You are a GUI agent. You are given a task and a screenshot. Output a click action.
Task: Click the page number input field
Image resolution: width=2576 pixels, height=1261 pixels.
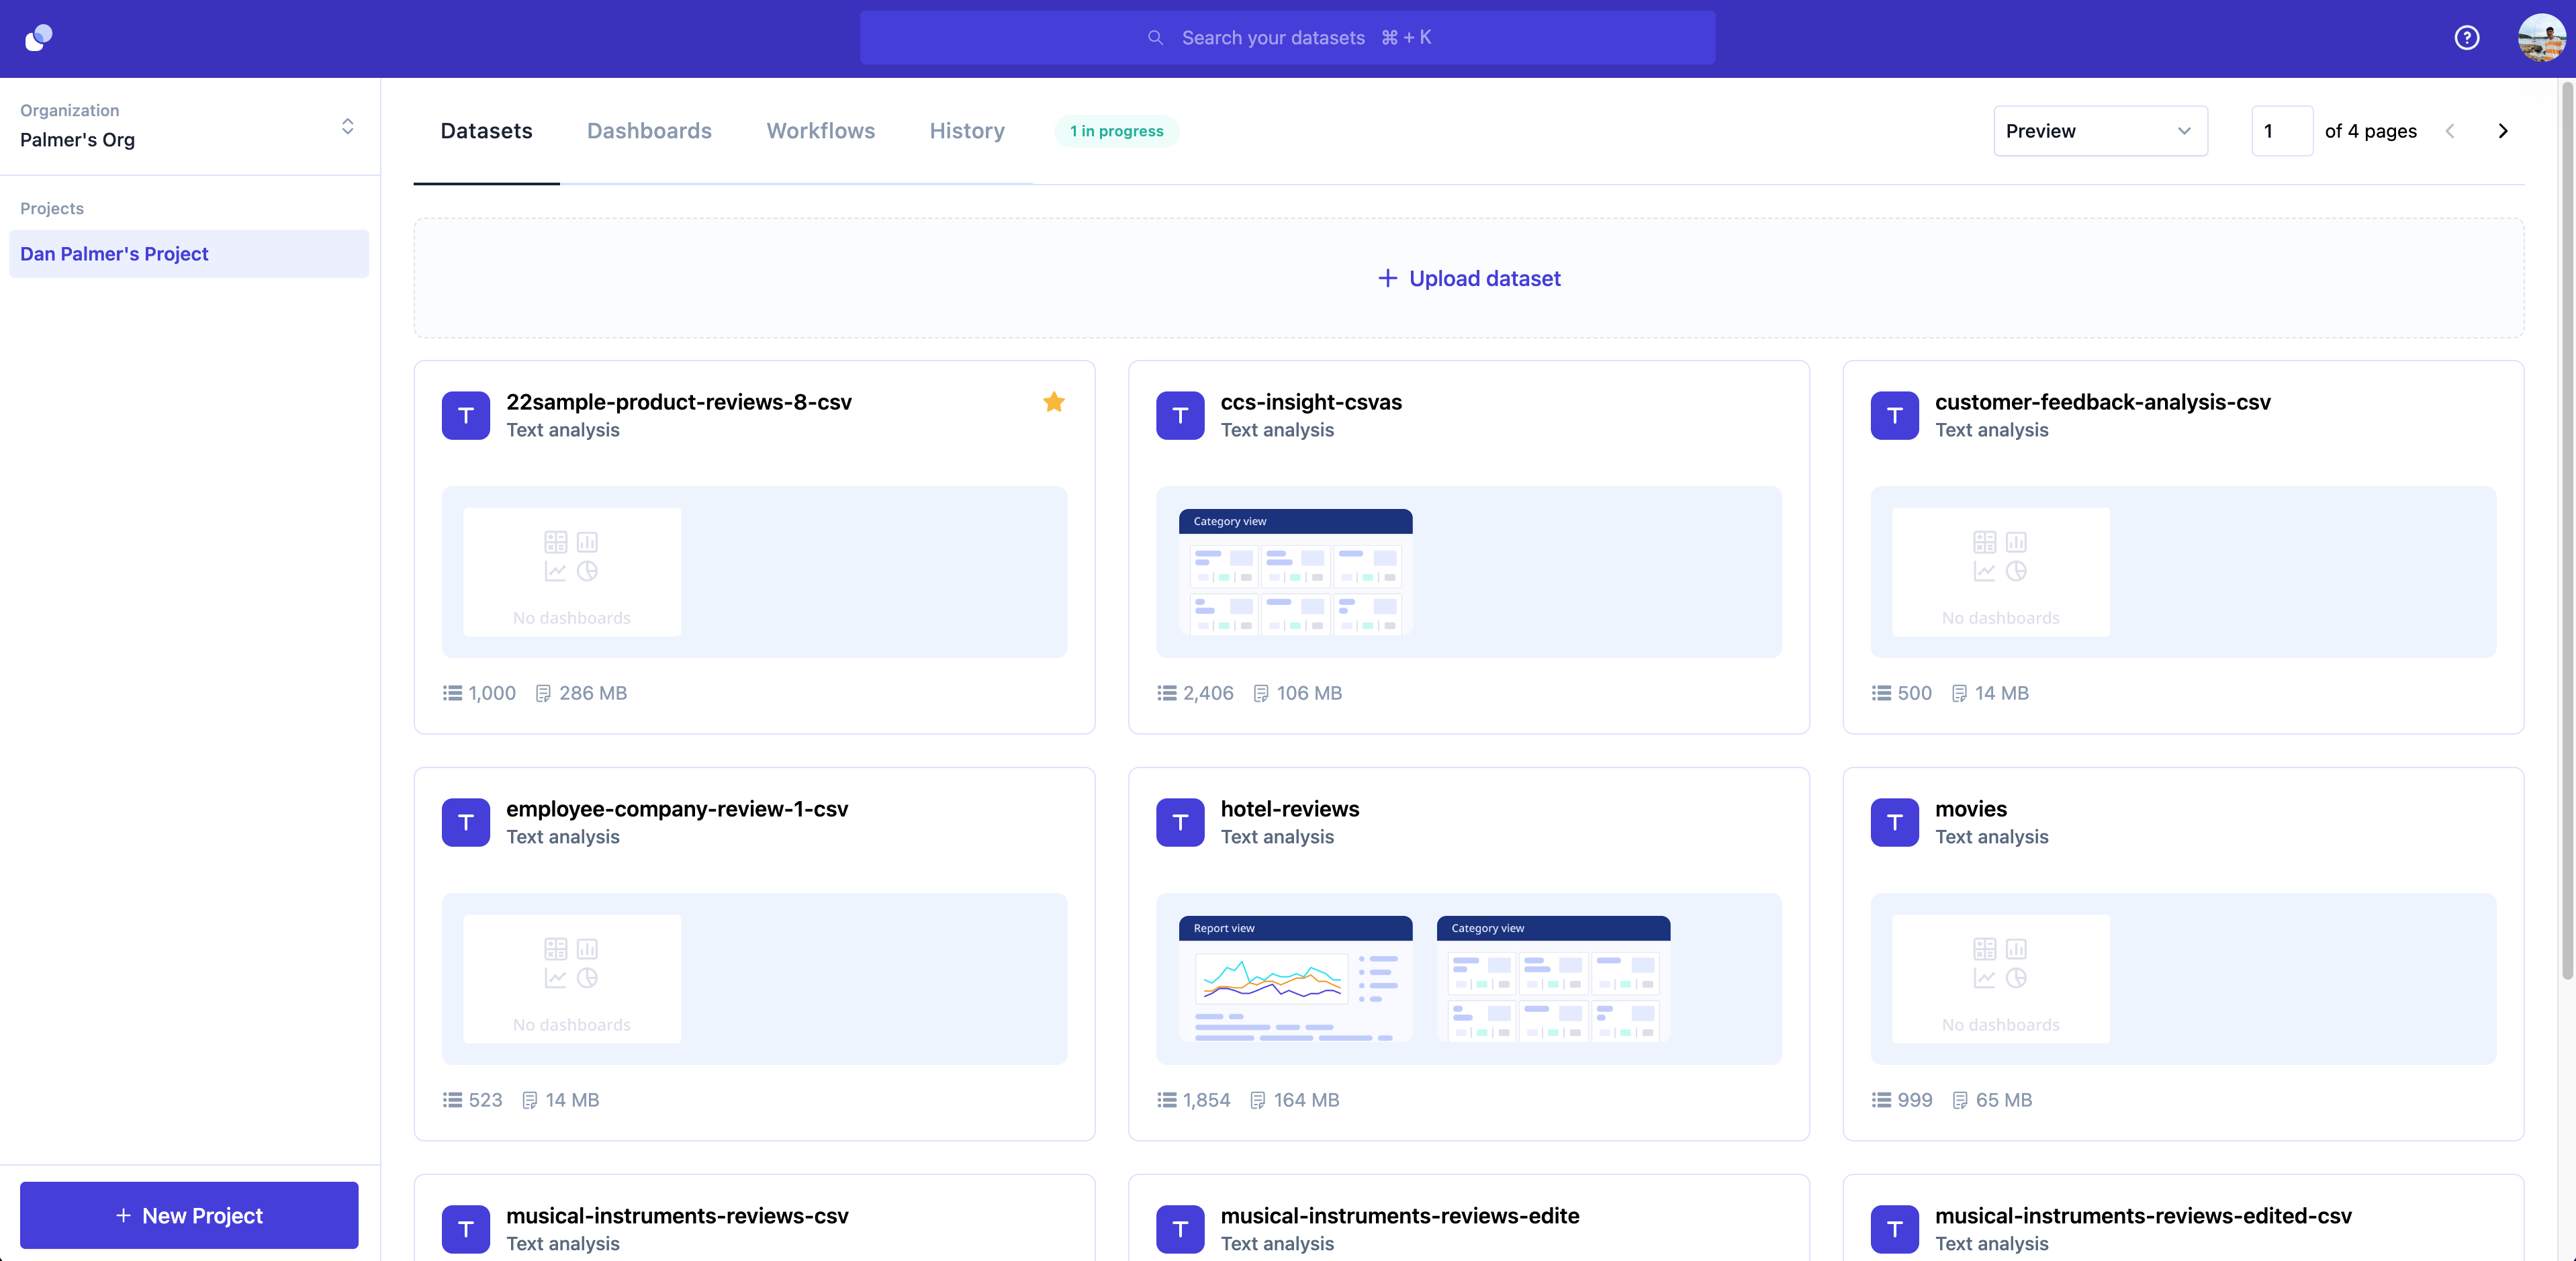pos(2281,131)
